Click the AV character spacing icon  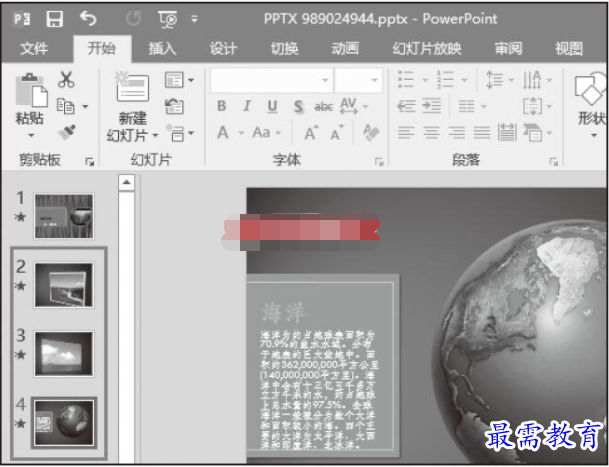pyautogui.click(x=349, y=106)
